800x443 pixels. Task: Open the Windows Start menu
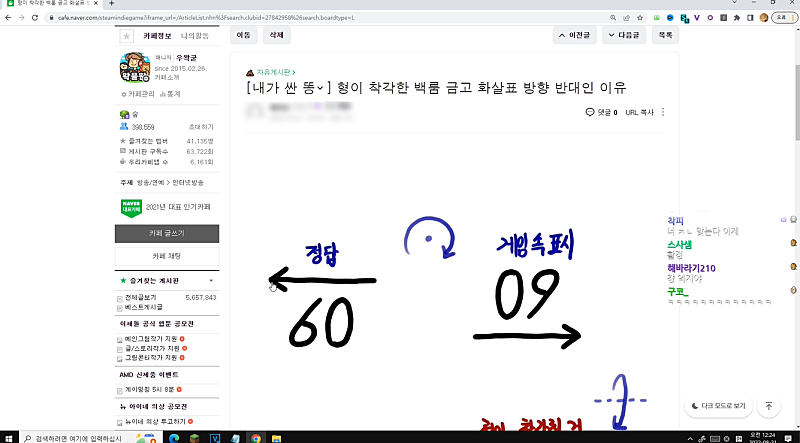pyautogui.click(x=11, y=438)
